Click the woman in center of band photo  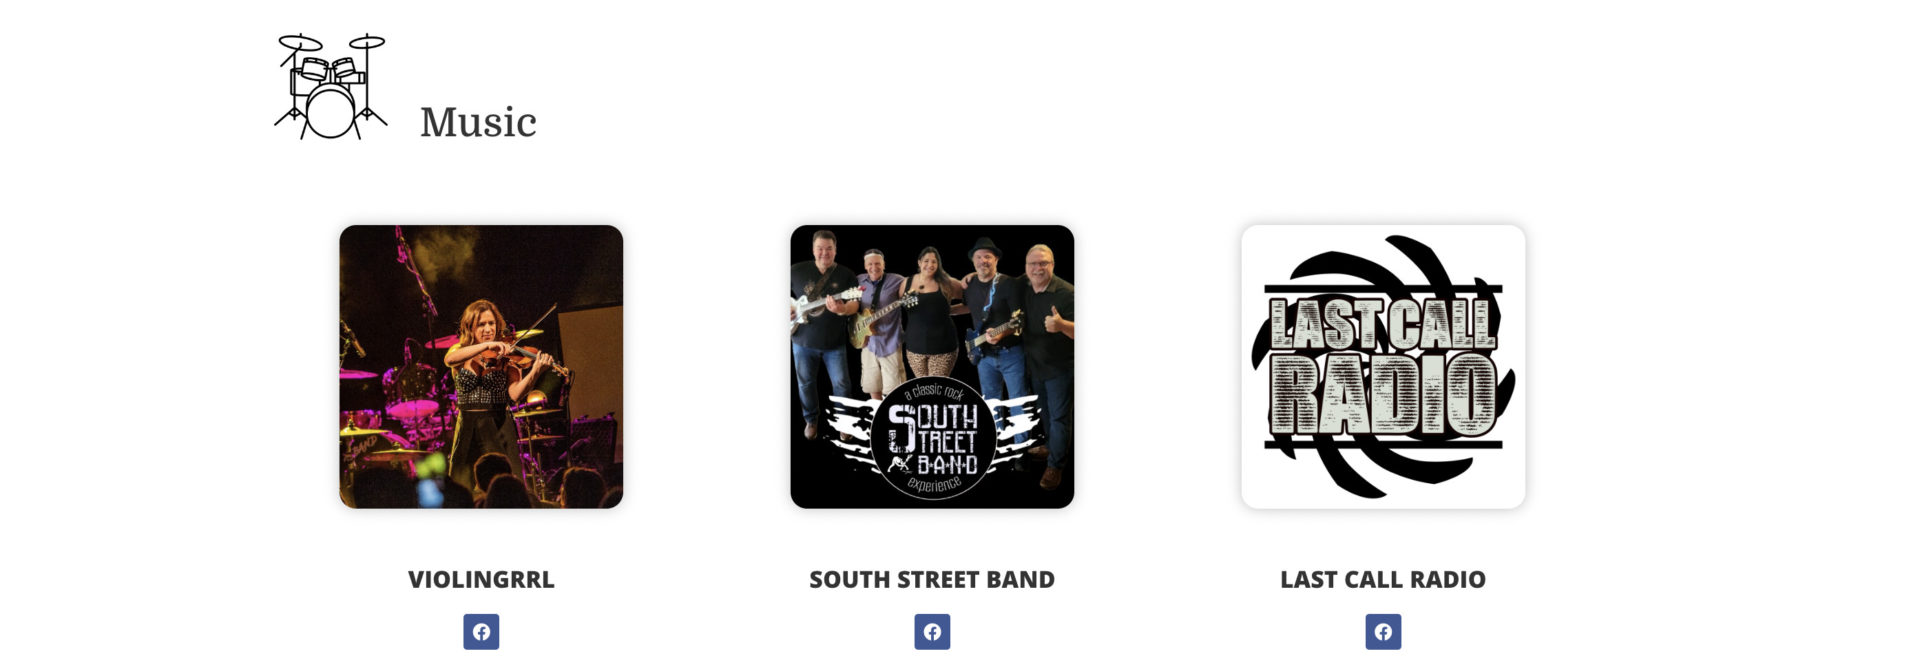coord(932,320)
